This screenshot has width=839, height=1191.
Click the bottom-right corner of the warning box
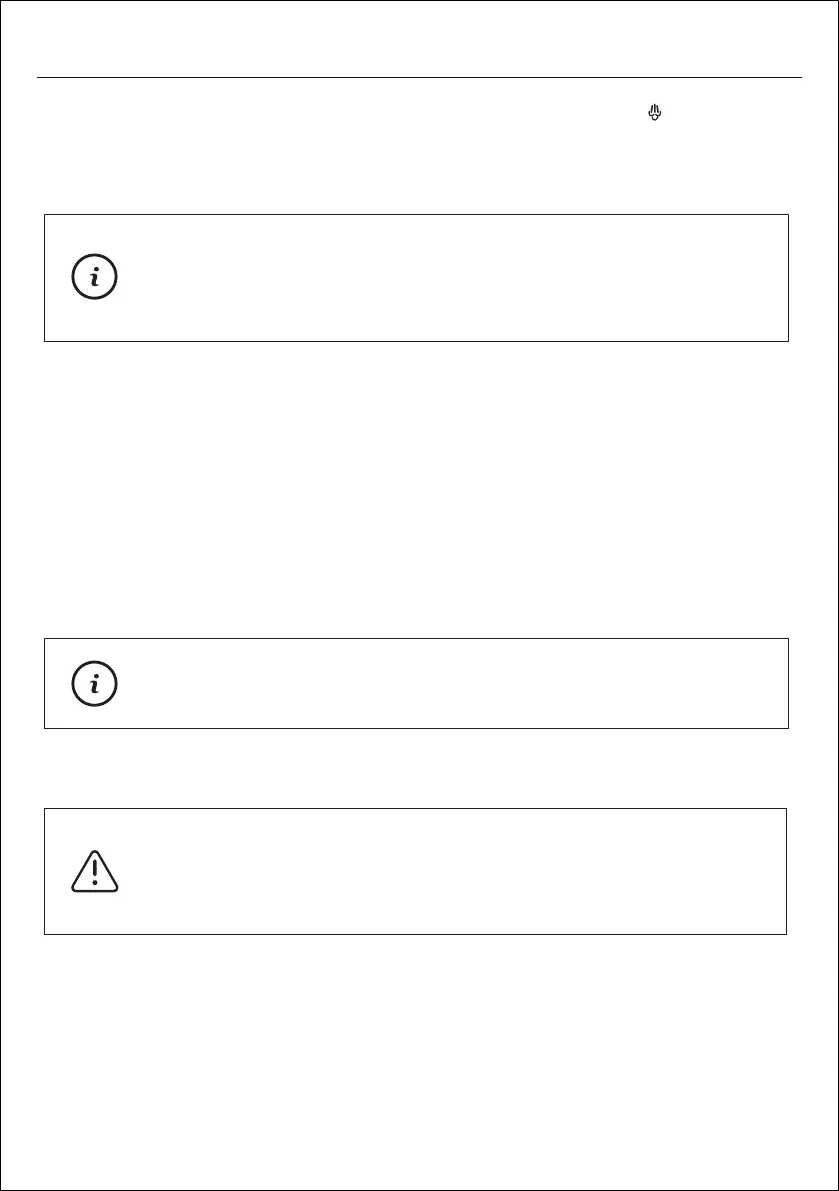tap(787, 934)
